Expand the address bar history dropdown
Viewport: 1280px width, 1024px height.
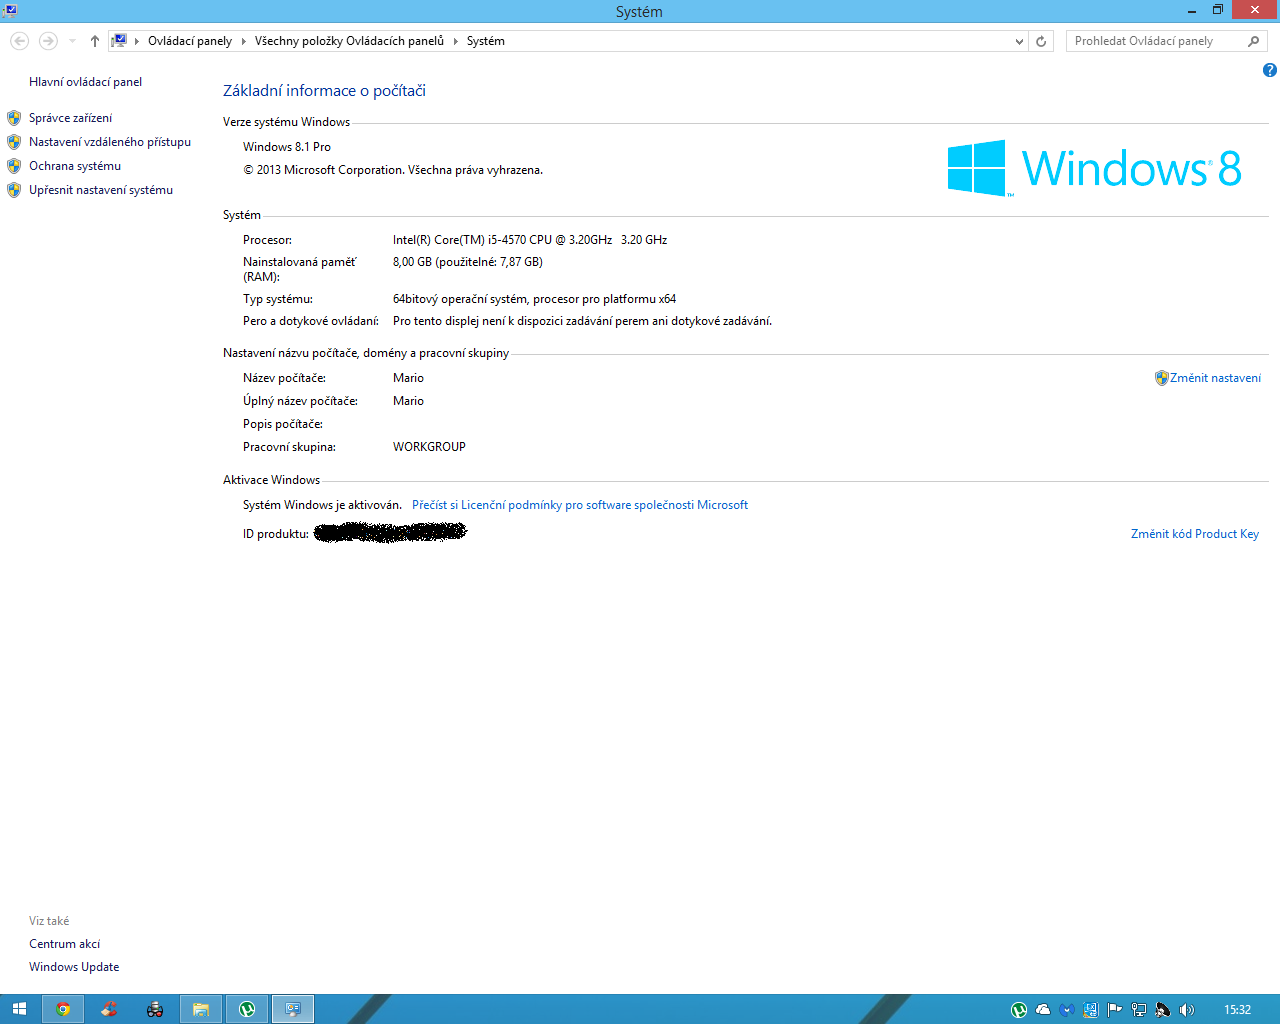[x=1019, y=41]
